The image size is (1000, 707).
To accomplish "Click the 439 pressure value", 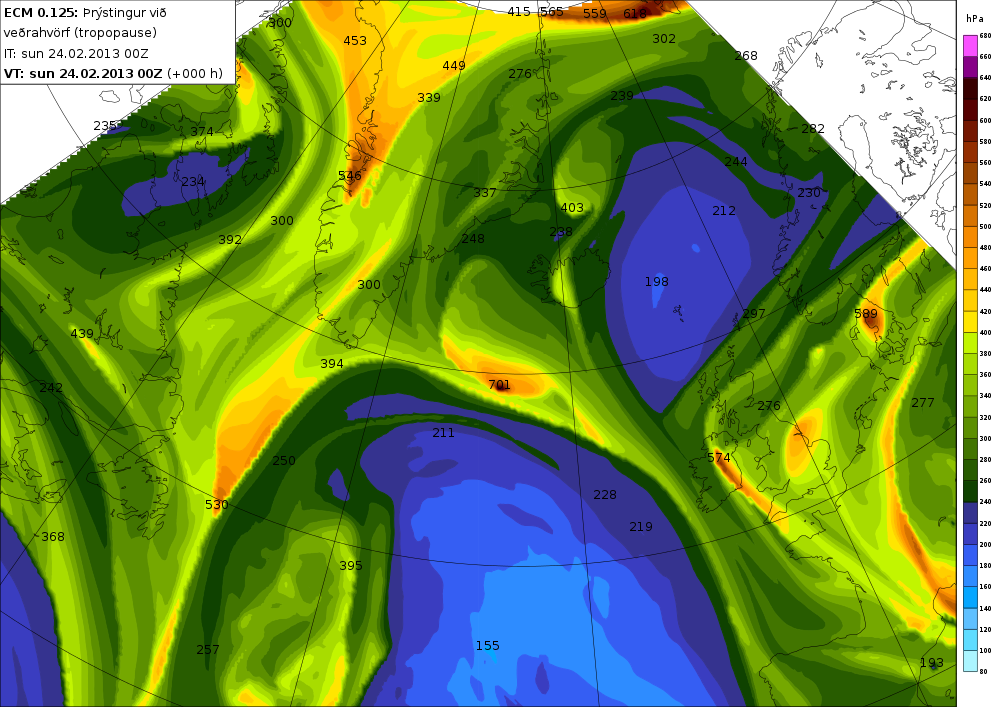I will pyautogui.click(x=82, y=333).
